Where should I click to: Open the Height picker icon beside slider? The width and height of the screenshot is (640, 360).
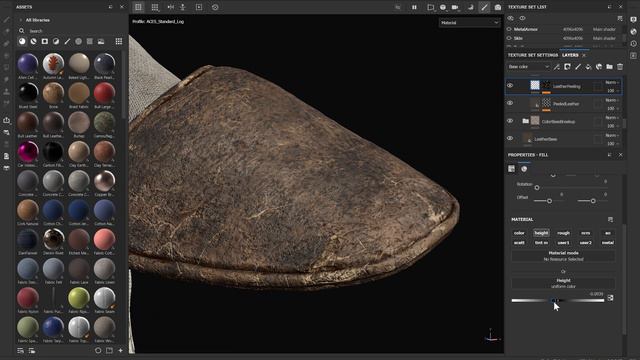[610, 298]
